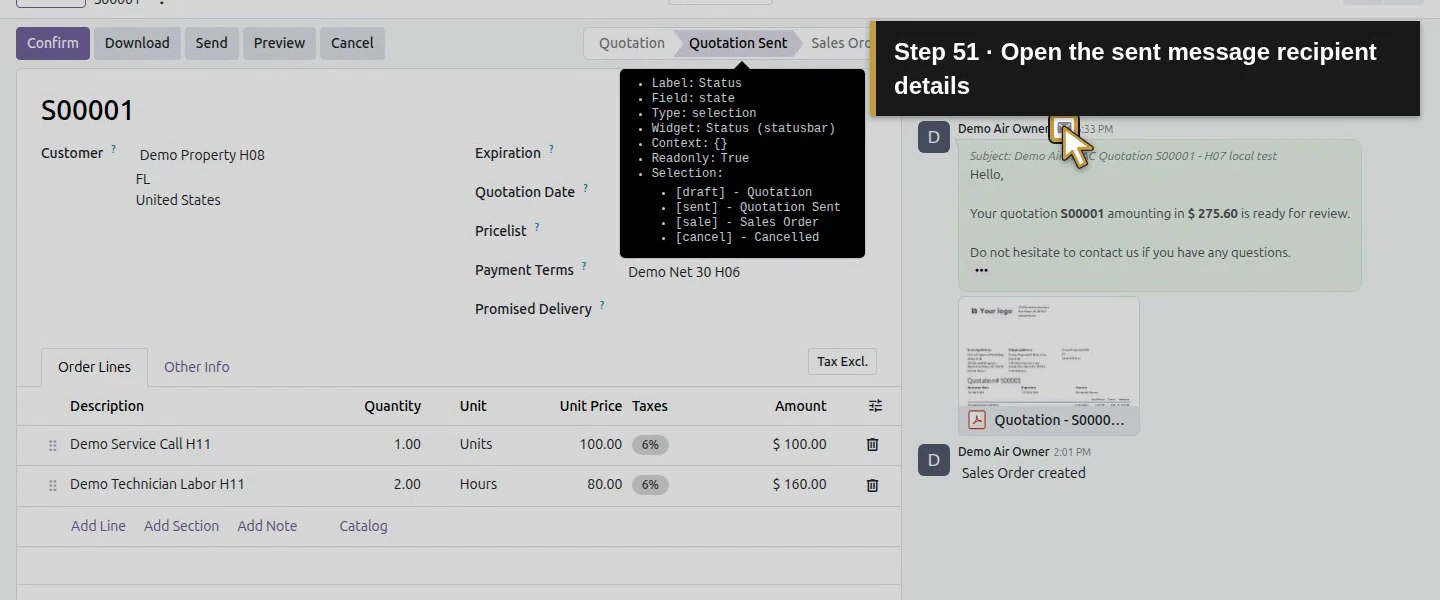
Task: Click the Demo Service Call H11 description cell
Action: tap(140, 444)
